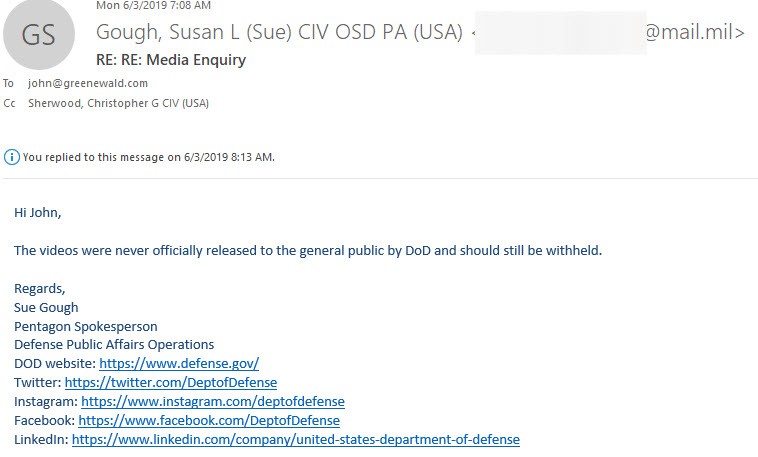The image size is (758, 457).
Task: Click the 'Sue Gough' signature name
Action: pyautogui.click(x=46, y=308)
